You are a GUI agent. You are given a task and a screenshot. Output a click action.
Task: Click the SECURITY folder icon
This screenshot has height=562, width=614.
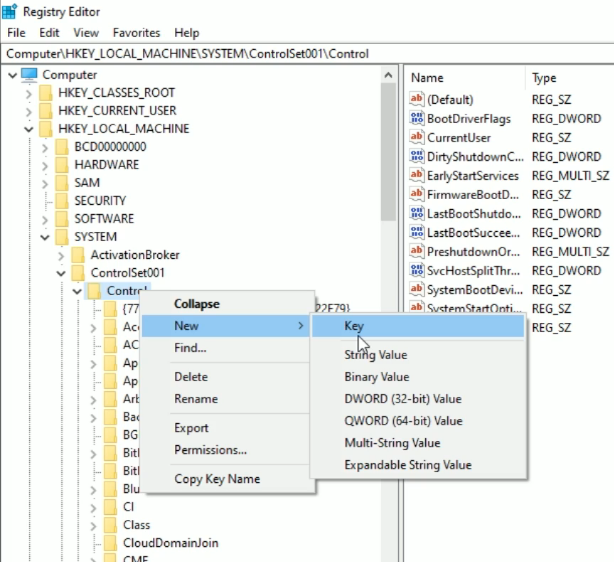[x=62, y=201]
